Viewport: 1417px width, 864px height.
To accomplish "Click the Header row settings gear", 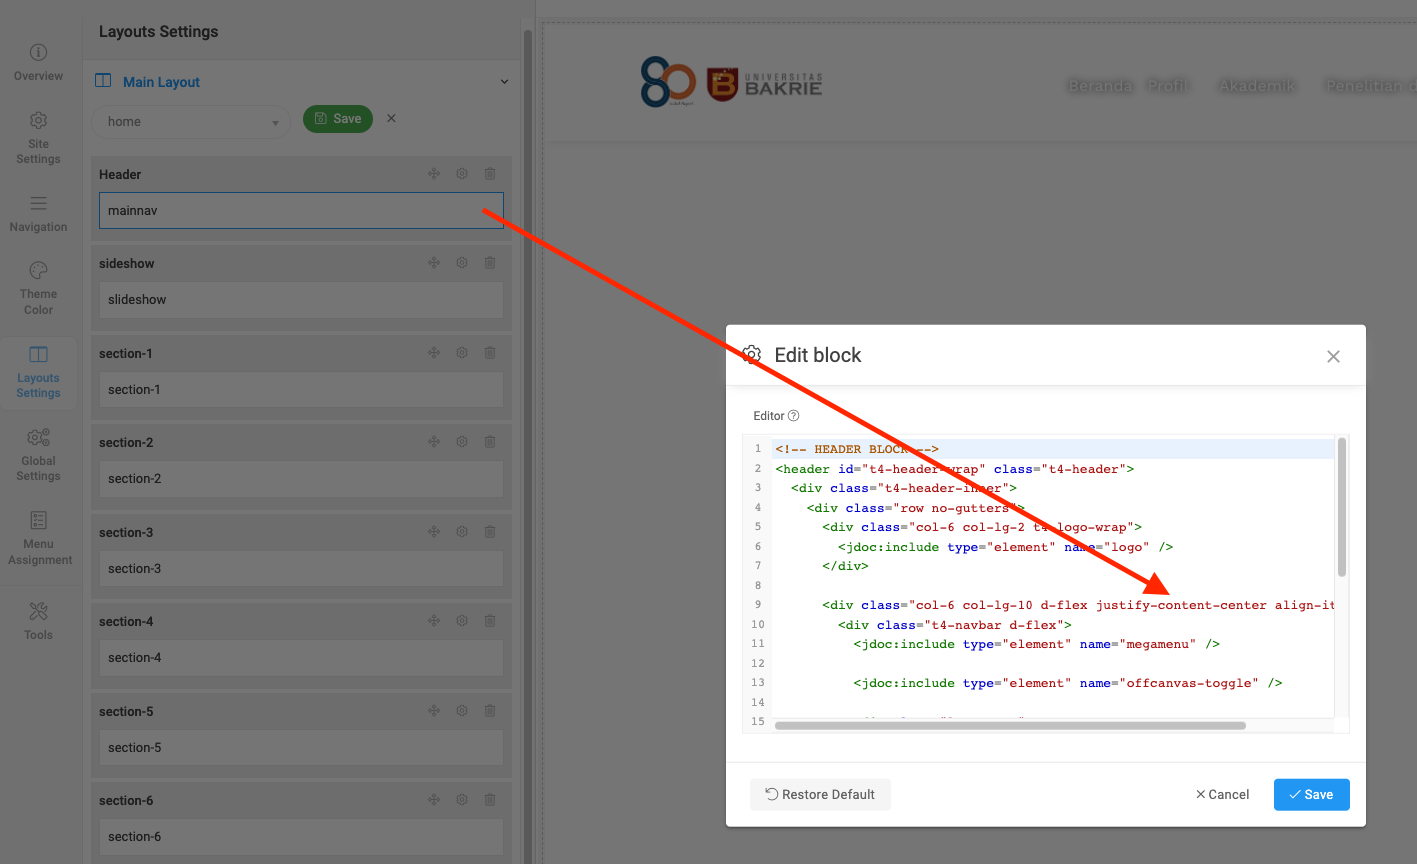I will [462, 174].
